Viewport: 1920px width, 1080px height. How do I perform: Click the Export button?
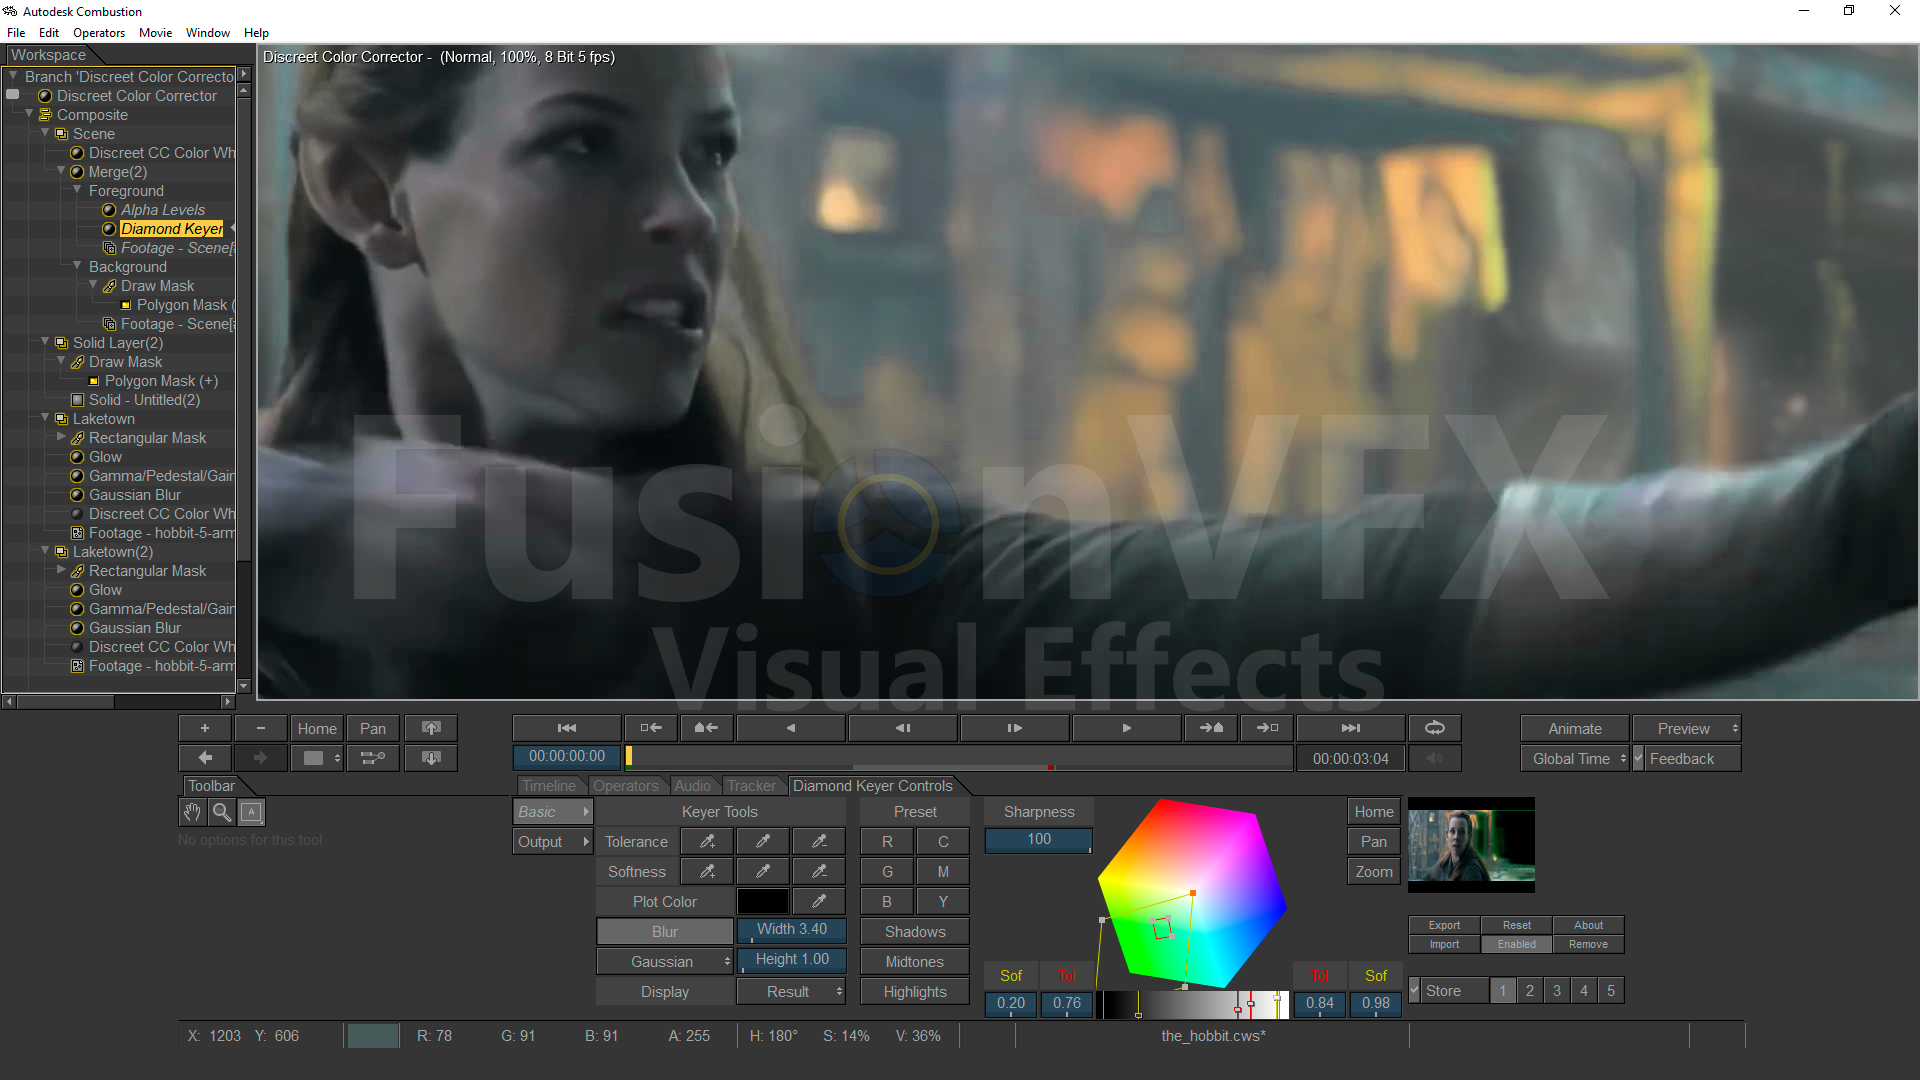1444,926
